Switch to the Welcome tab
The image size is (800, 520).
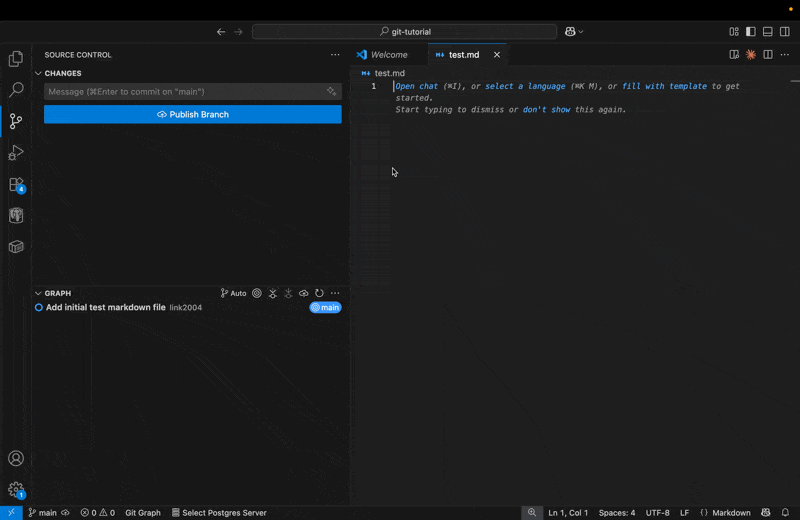(x=389, y=55)
